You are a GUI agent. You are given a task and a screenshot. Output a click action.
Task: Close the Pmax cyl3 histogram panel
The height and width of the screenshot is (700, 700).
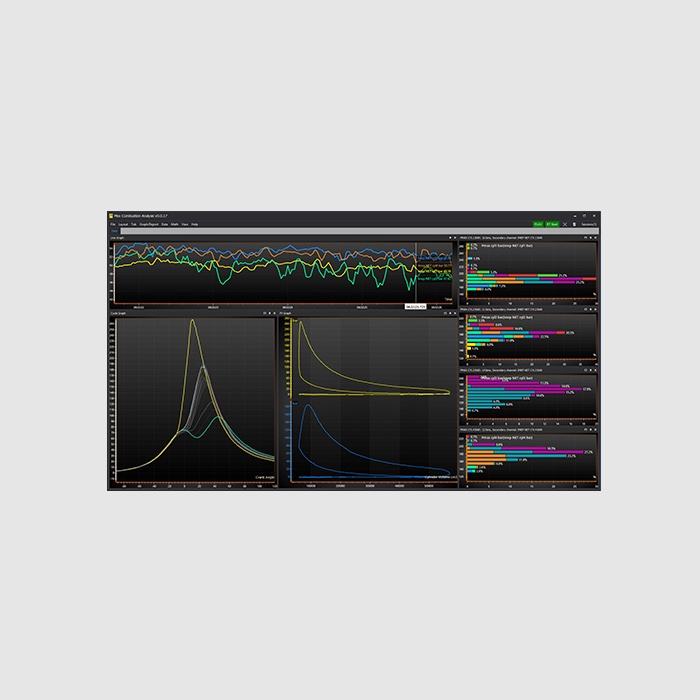(596, 370)
